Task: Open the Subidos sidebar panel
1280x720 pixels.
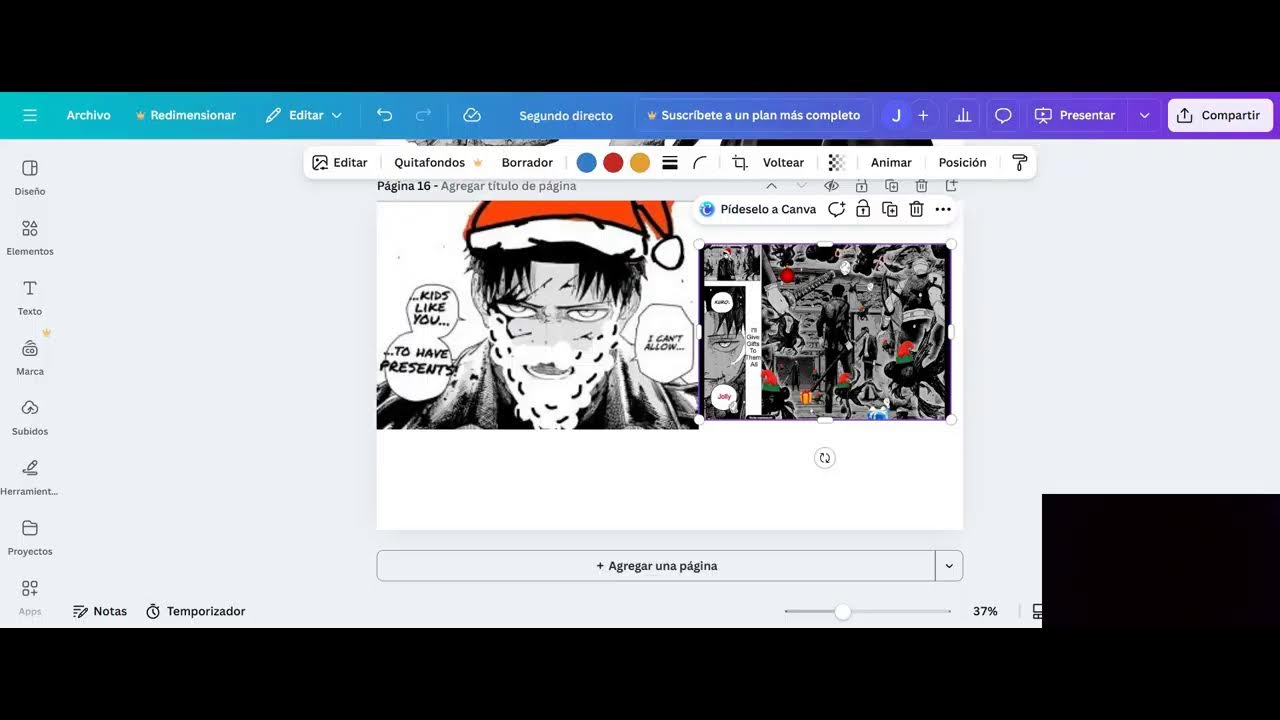Action: [x=30, y=417]
